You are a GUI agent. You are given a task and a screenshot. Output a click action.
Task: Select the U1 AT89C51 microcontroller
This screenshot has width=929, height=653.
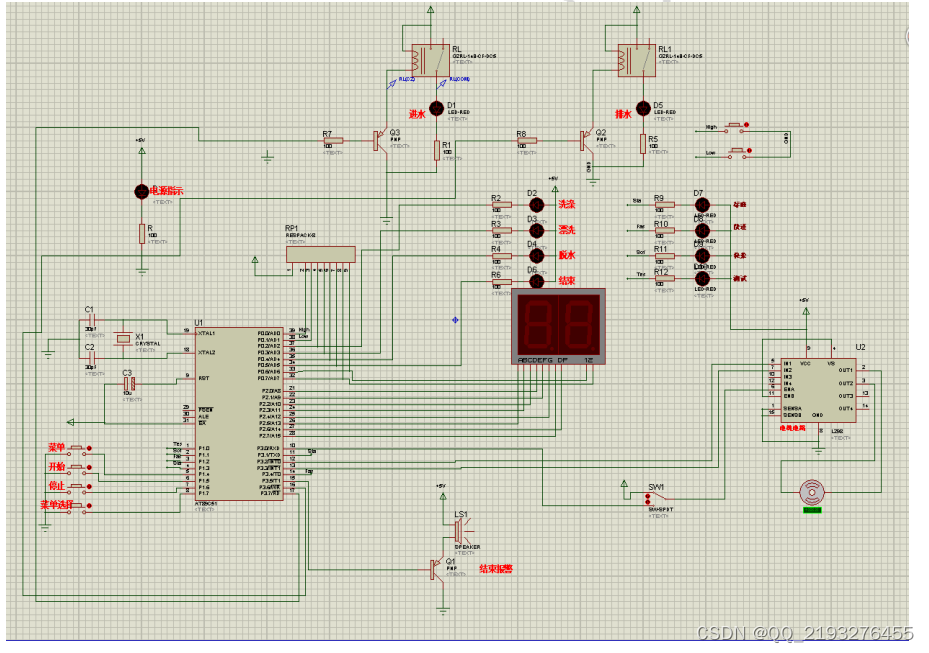pos(239,414)
